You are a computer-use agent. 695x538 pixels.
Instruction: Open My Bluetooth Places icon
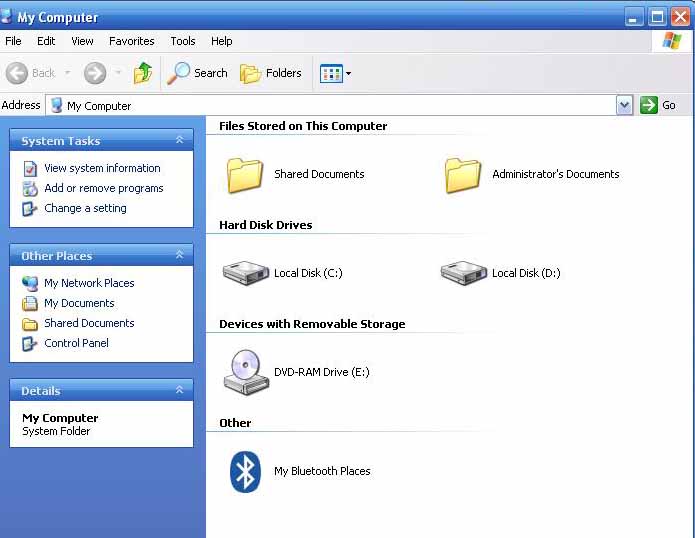246,471
